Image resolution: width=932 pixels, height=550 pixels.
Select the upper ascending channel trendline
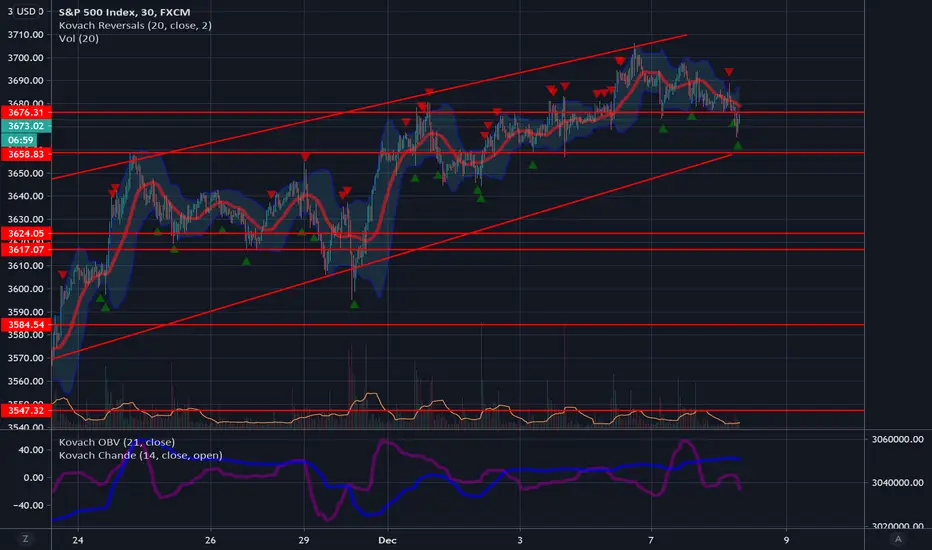[x=369, y=107]
